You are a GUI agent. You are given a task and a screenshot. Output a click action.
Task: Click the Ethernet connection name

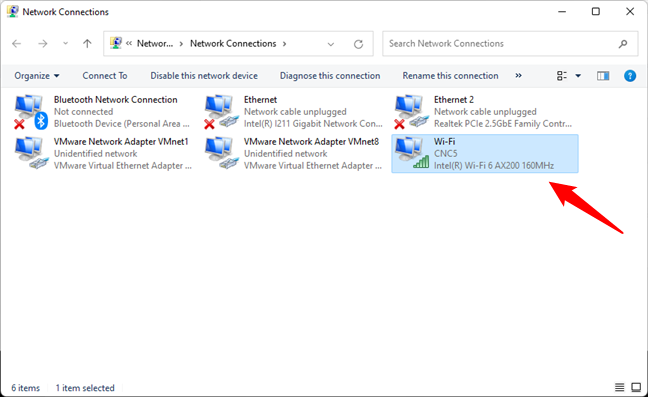[x=260, y=100]
